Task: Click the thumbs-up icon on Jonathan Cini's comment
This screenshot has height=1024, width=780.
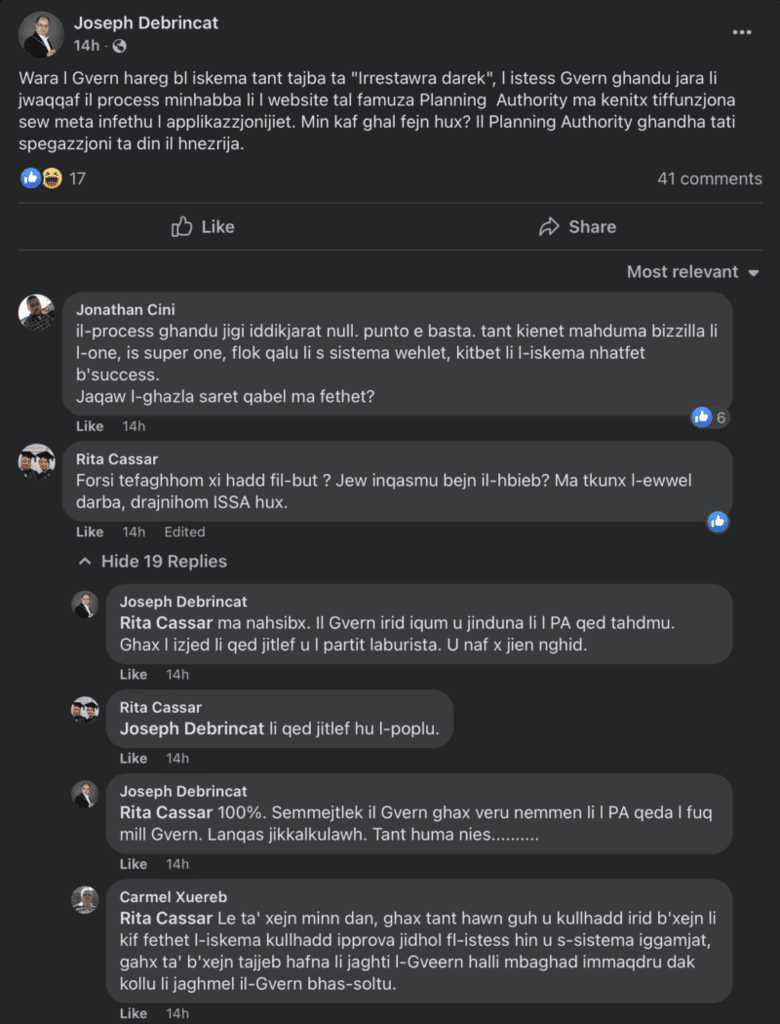Action: 702,417
